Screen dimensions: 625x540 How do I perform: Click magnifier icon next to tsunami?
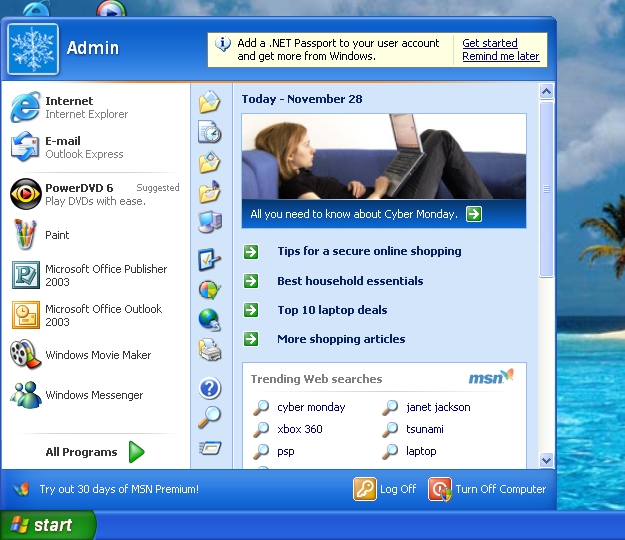(x=389, y=429)
